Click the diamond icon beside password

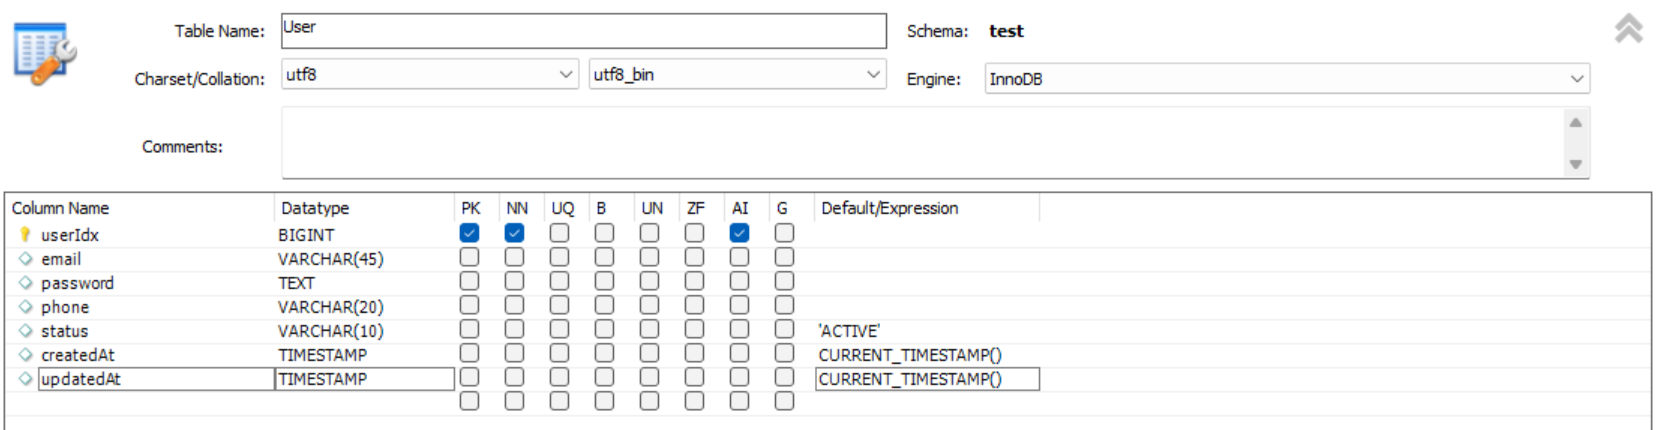(x=26, y=282)
